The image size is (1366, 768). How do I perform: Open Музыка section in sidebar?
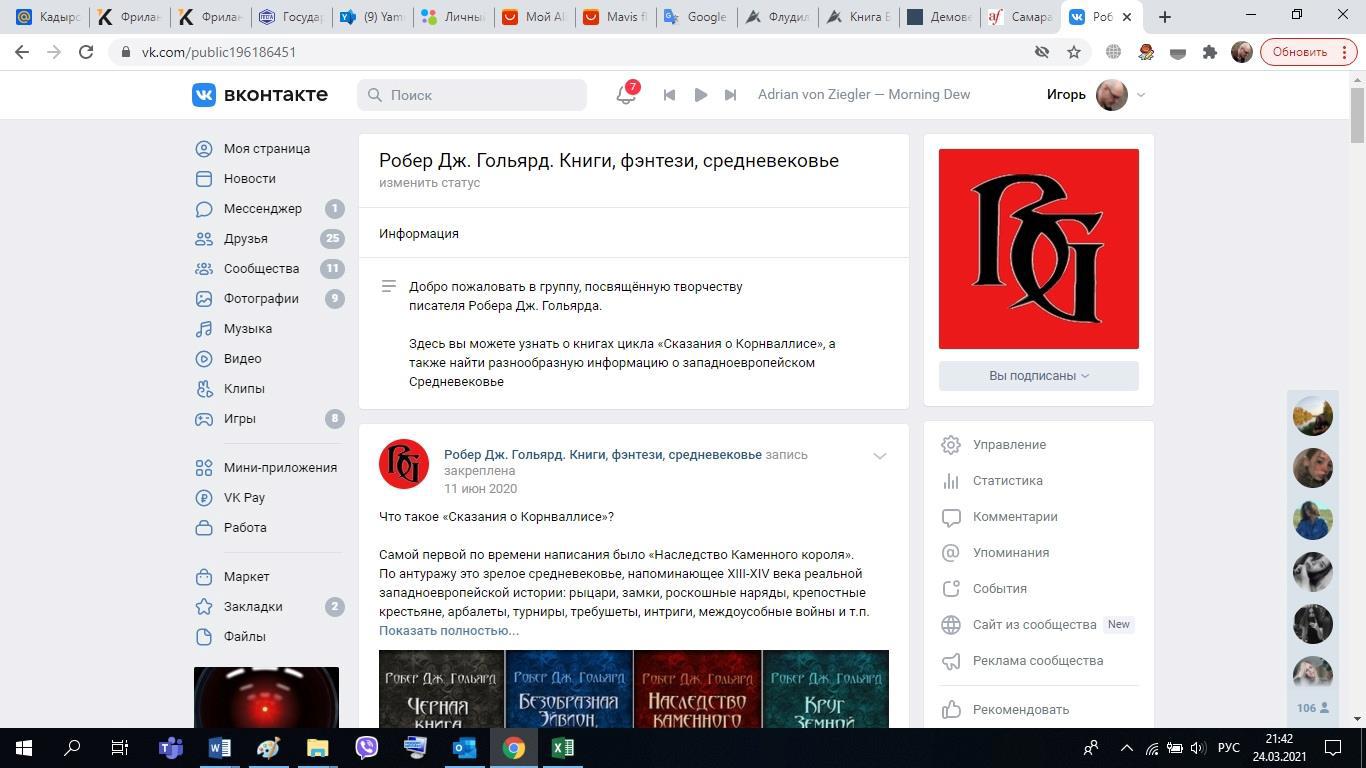tap(247, 329)
